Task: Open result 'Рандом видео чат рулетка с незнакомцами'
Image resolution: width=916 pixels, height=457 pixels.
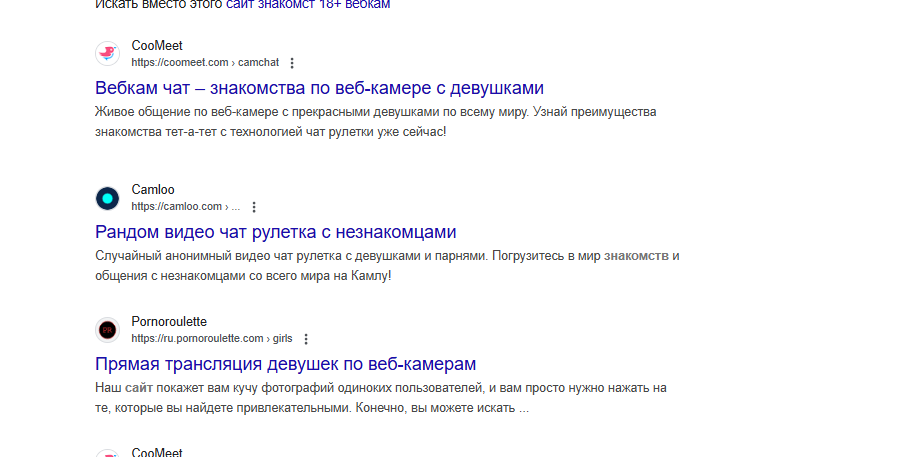Action: [276, 232]
